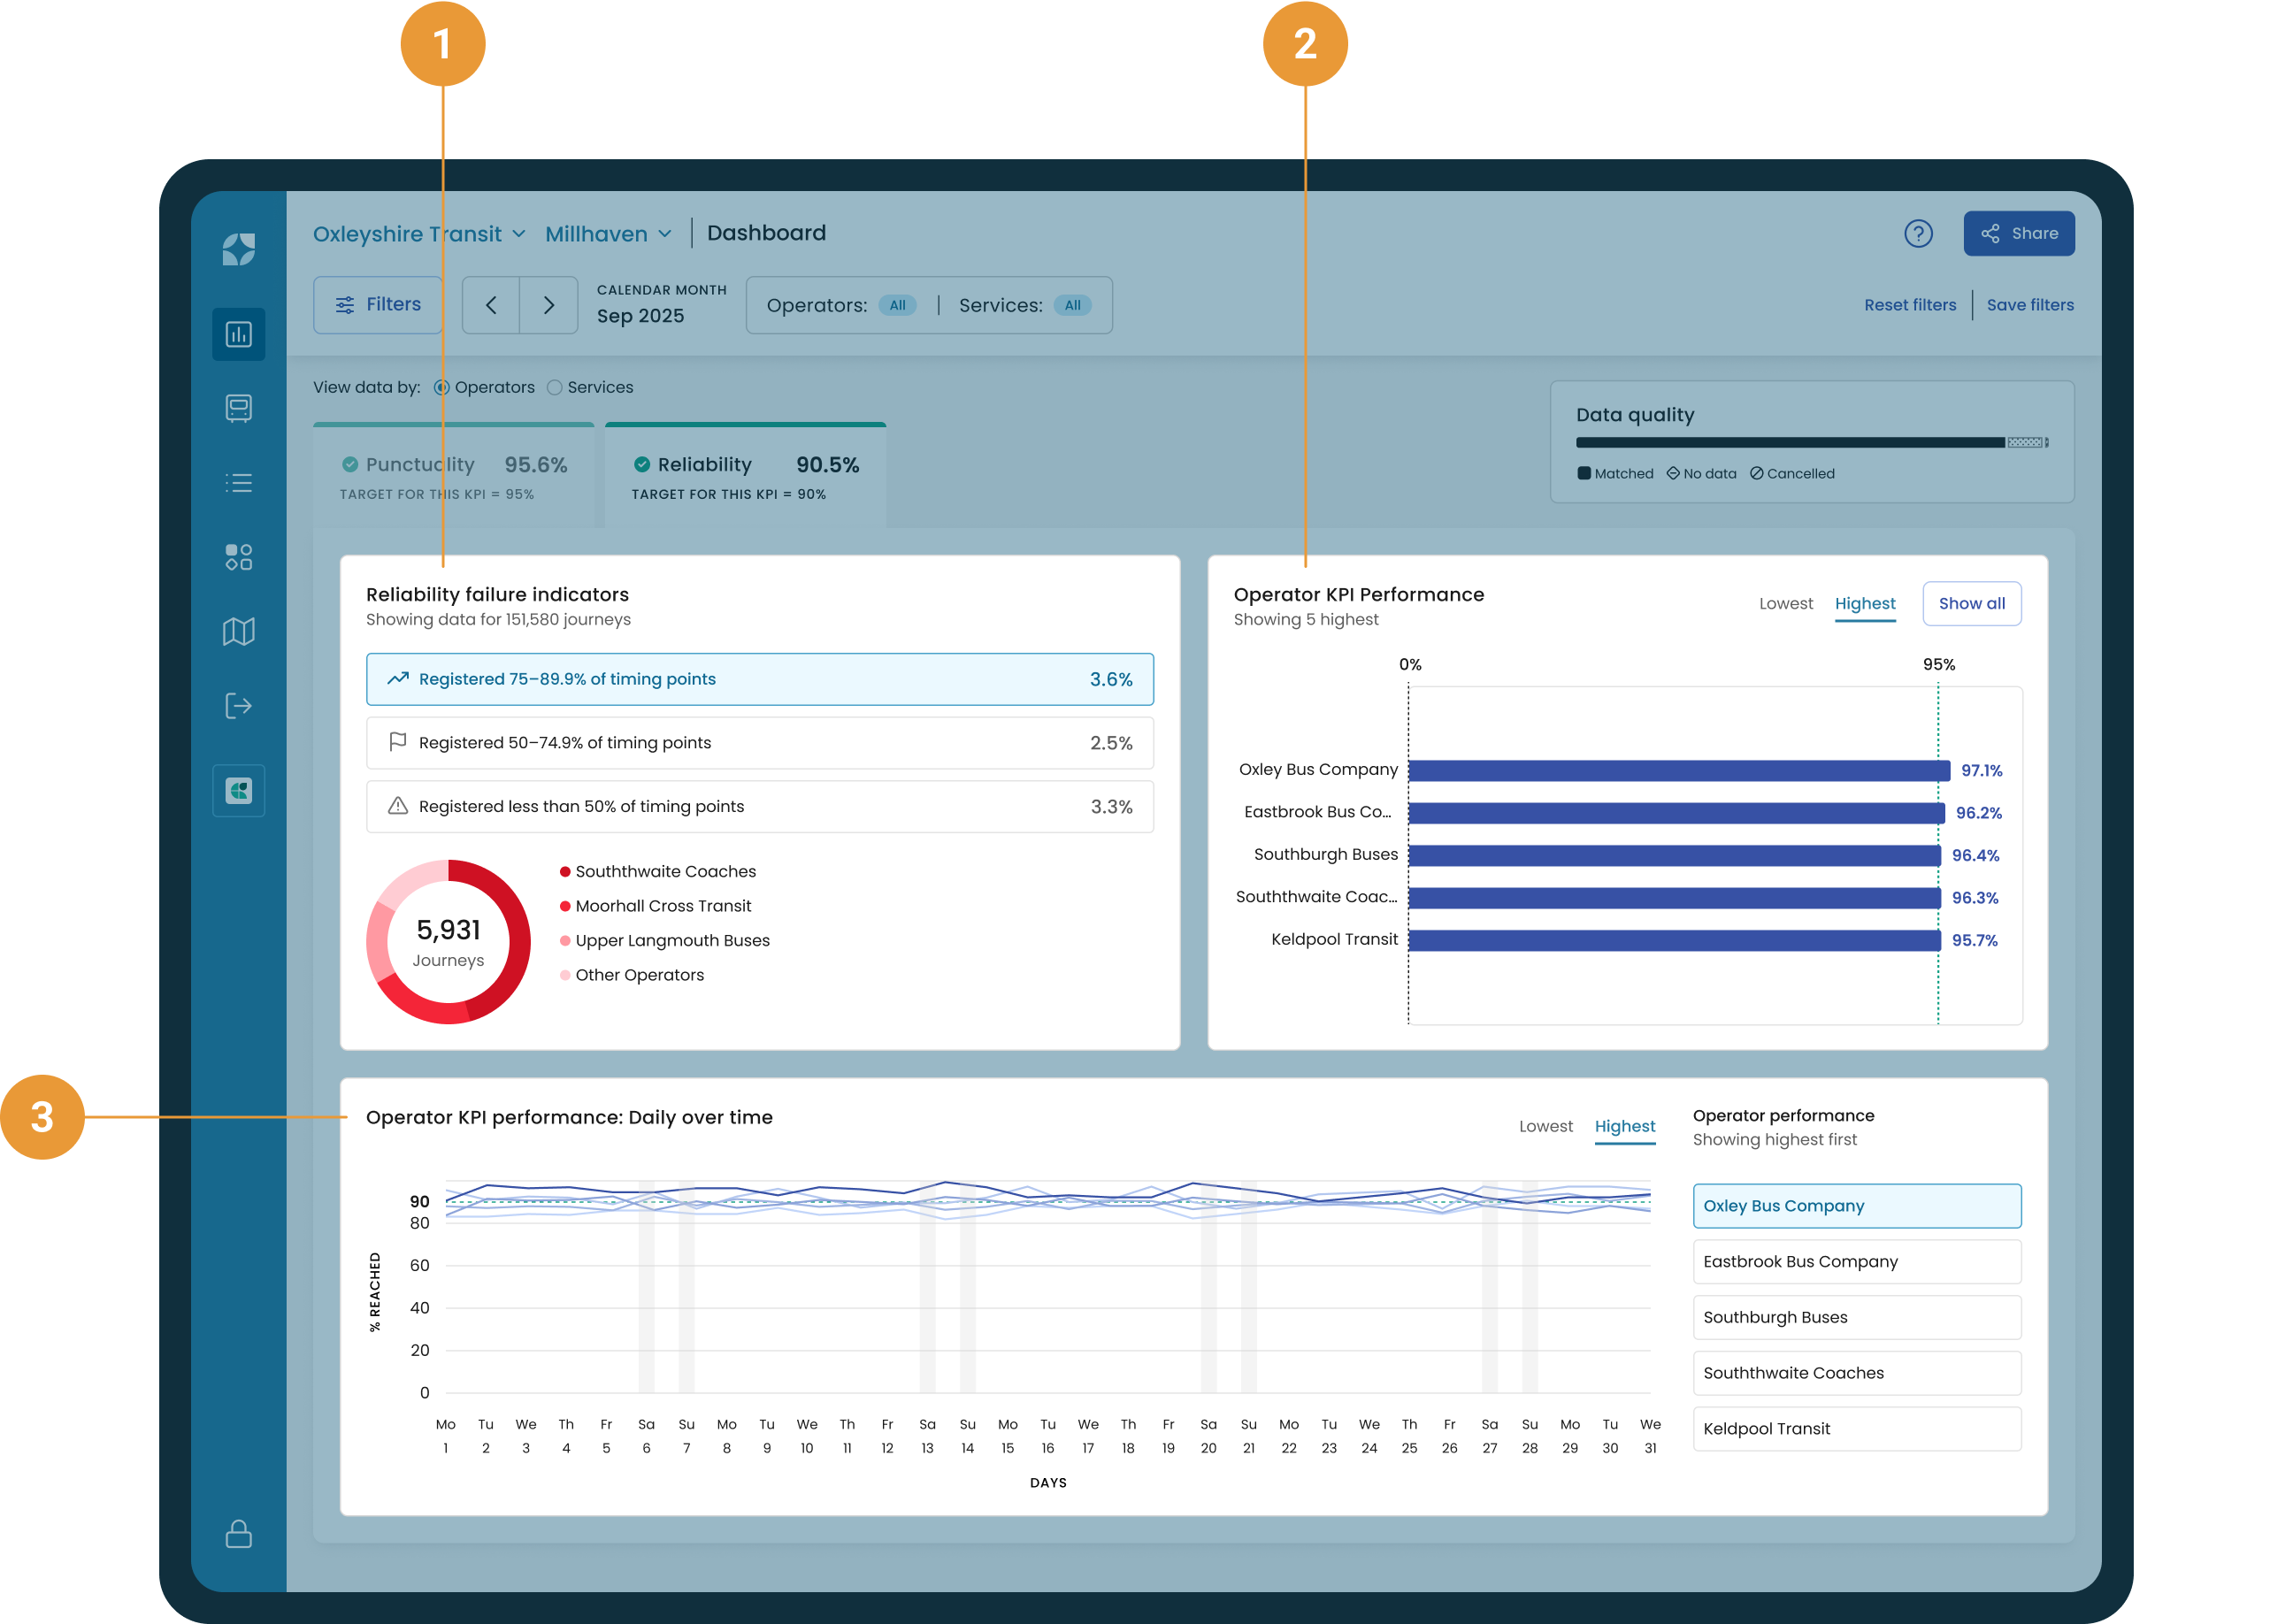Open the list view sidebar icon

238,483
